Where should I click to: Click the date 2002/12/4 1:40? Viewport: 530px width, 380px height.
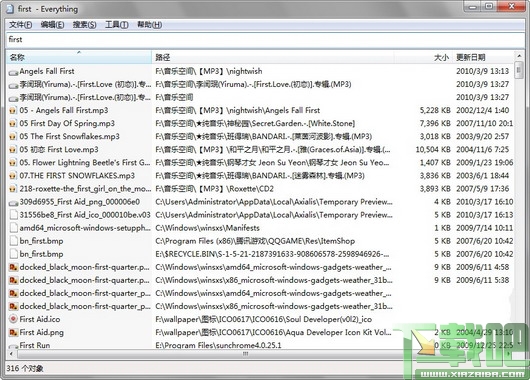point(482,111)
